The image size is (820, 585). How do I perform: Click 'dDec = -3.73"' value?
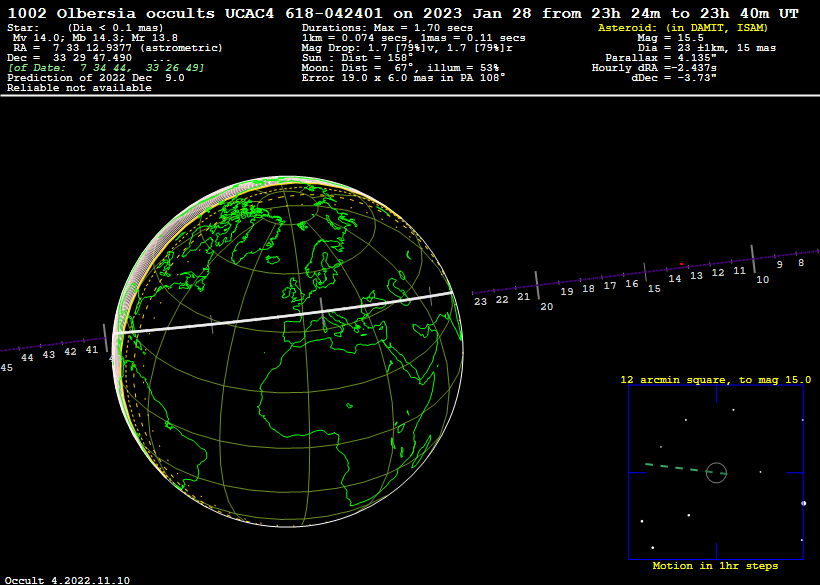674,78
